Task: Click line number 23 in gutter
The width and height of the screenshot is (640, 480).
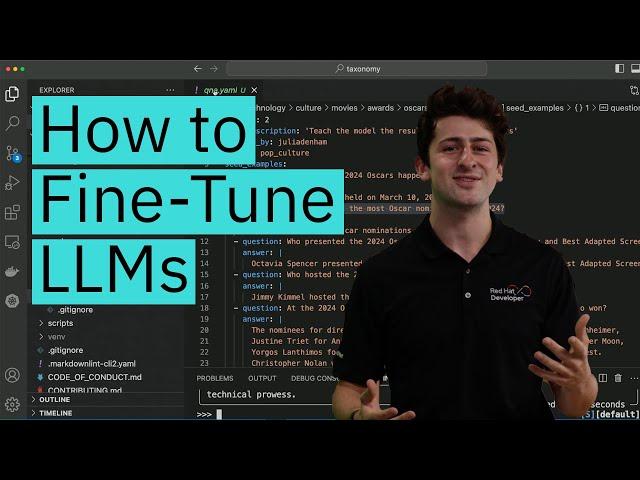Action: click(x=204, y=363)
